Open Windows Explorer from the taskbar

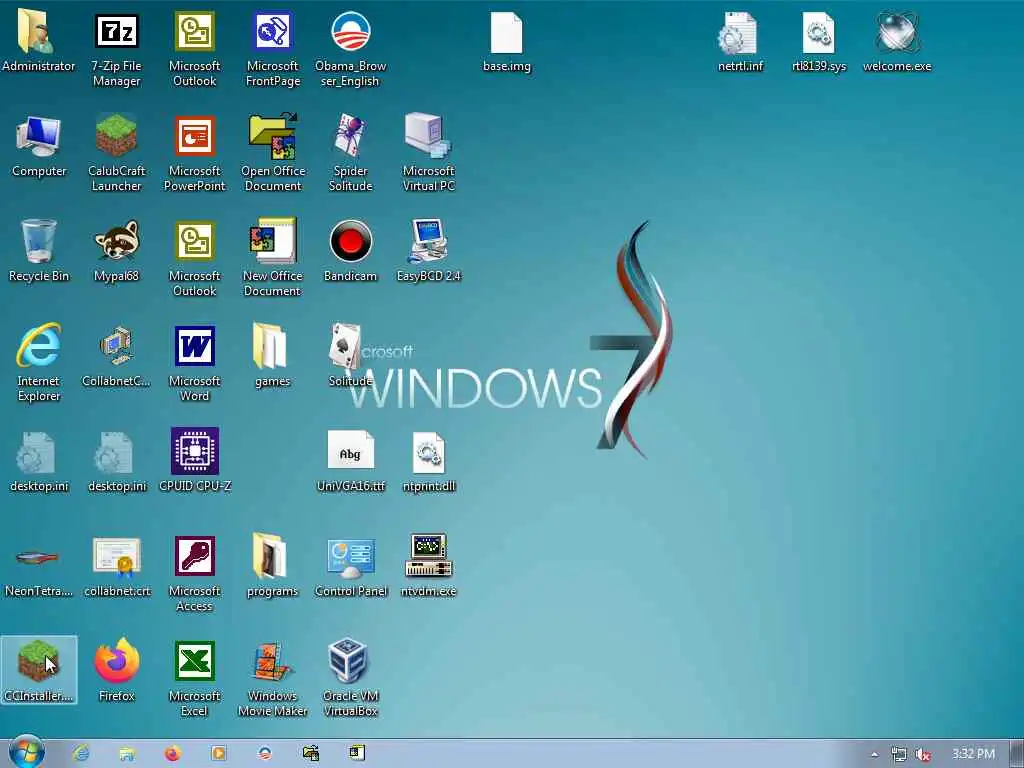(x=127, y=754)
